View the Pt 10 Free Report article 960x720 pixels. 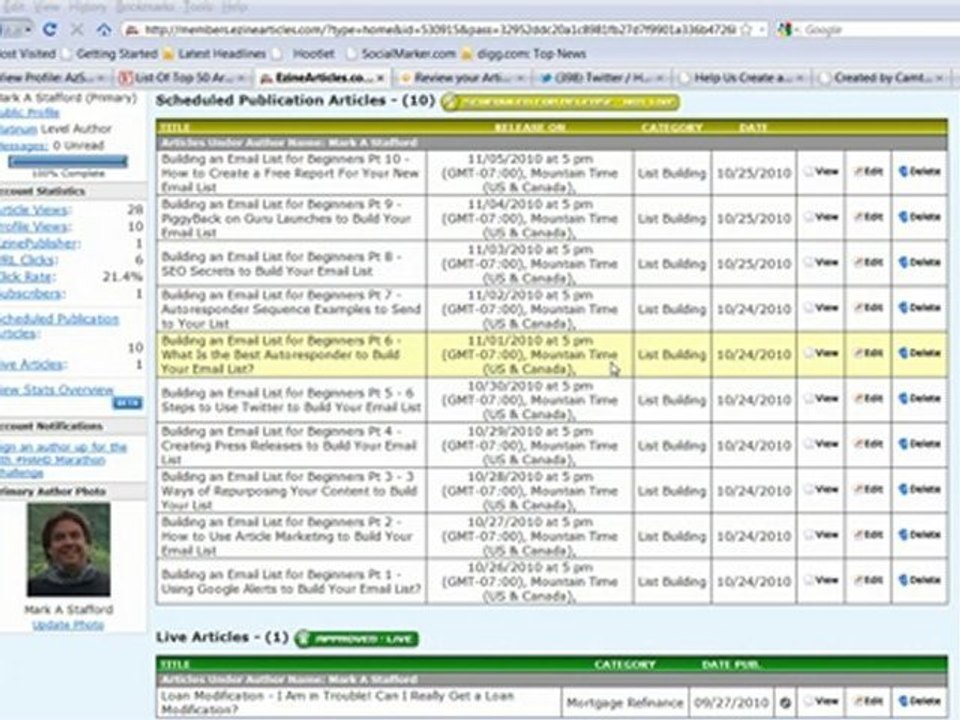821,171
